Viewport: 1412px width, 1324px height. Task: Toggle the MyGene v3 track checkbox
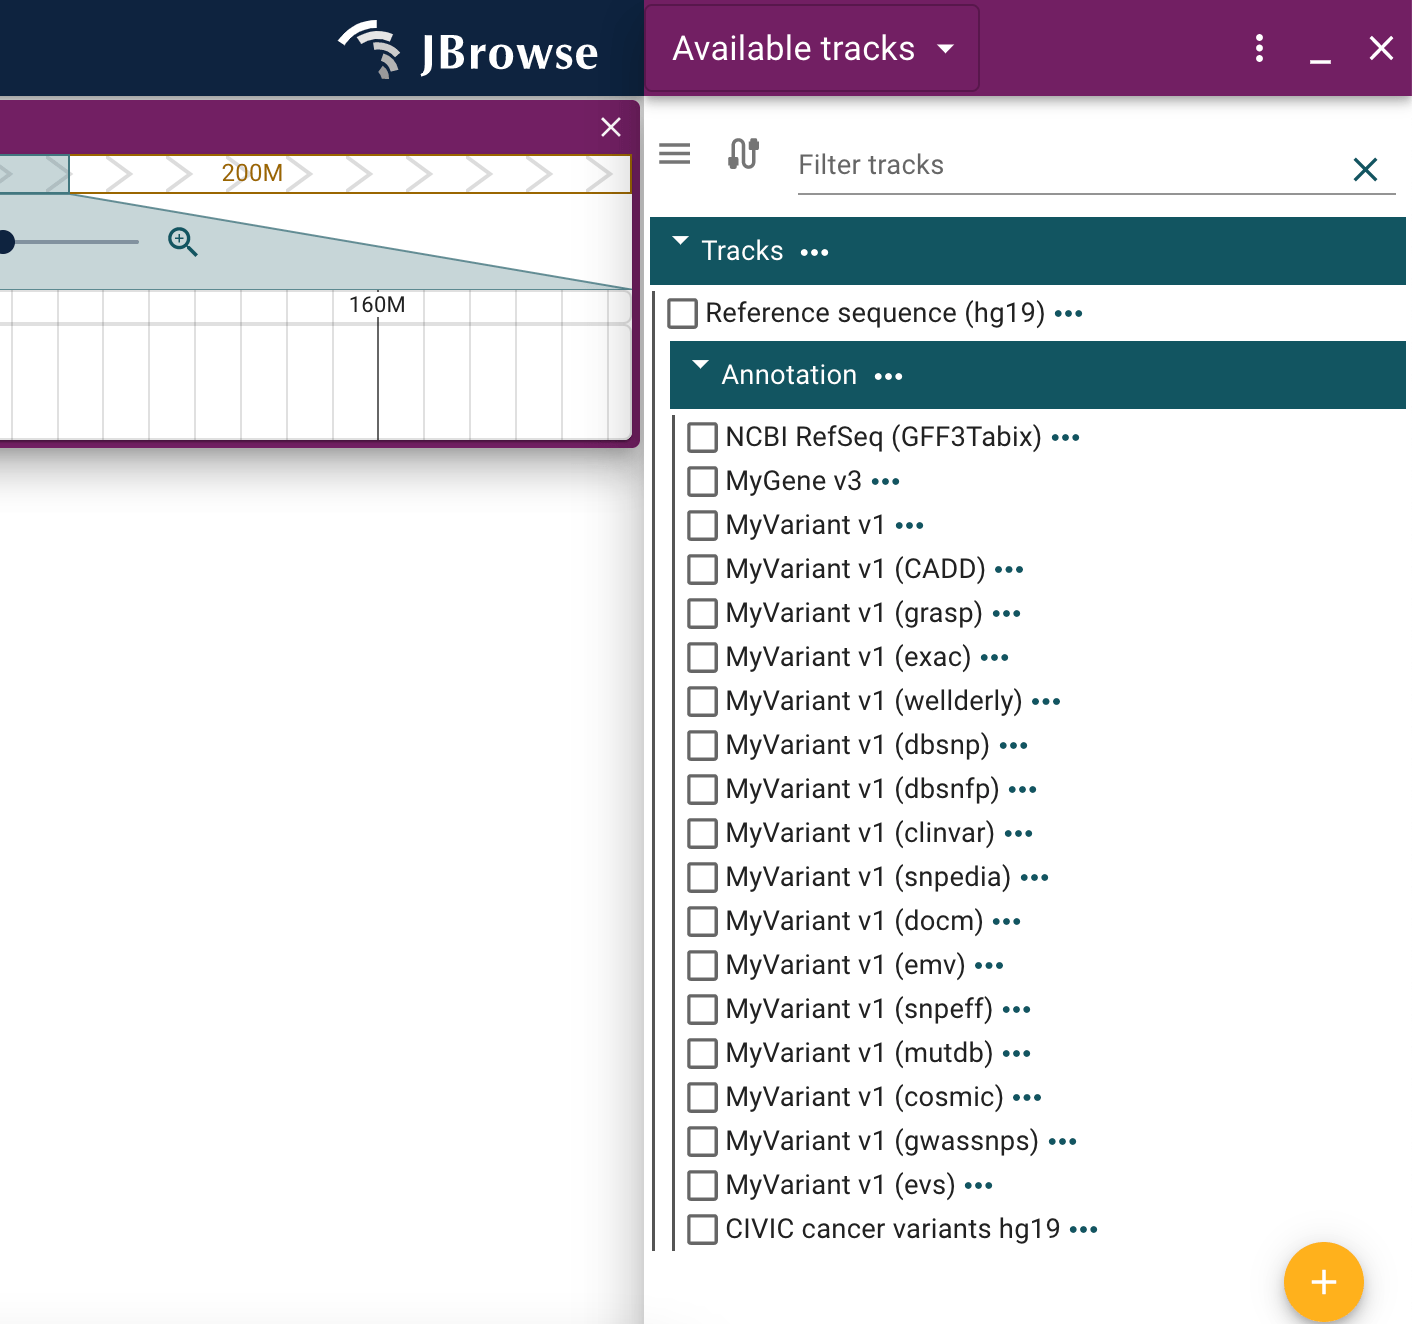[703, 481]
